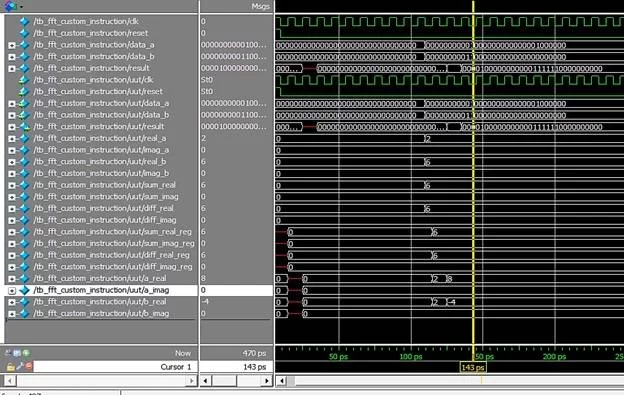Viewport: 624px width, 395px height.
Task: Expand the uut/b_imag signal
Action: [12, 314]
